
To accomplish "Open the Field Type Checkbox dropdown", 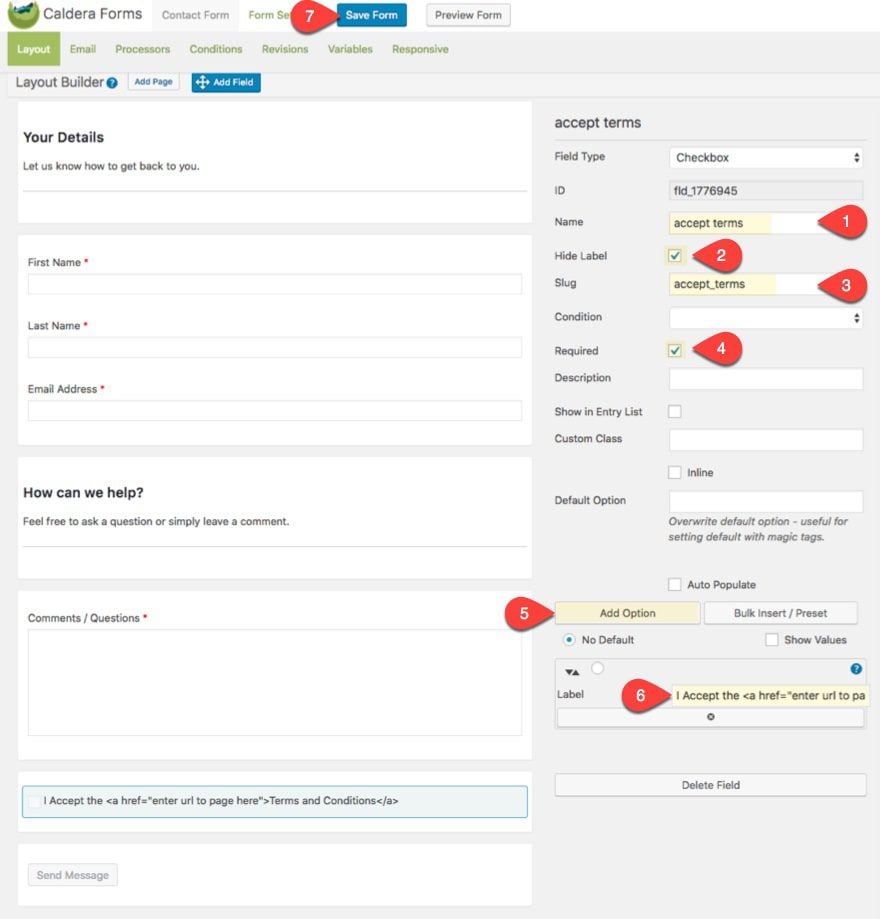I will (765, 158).
